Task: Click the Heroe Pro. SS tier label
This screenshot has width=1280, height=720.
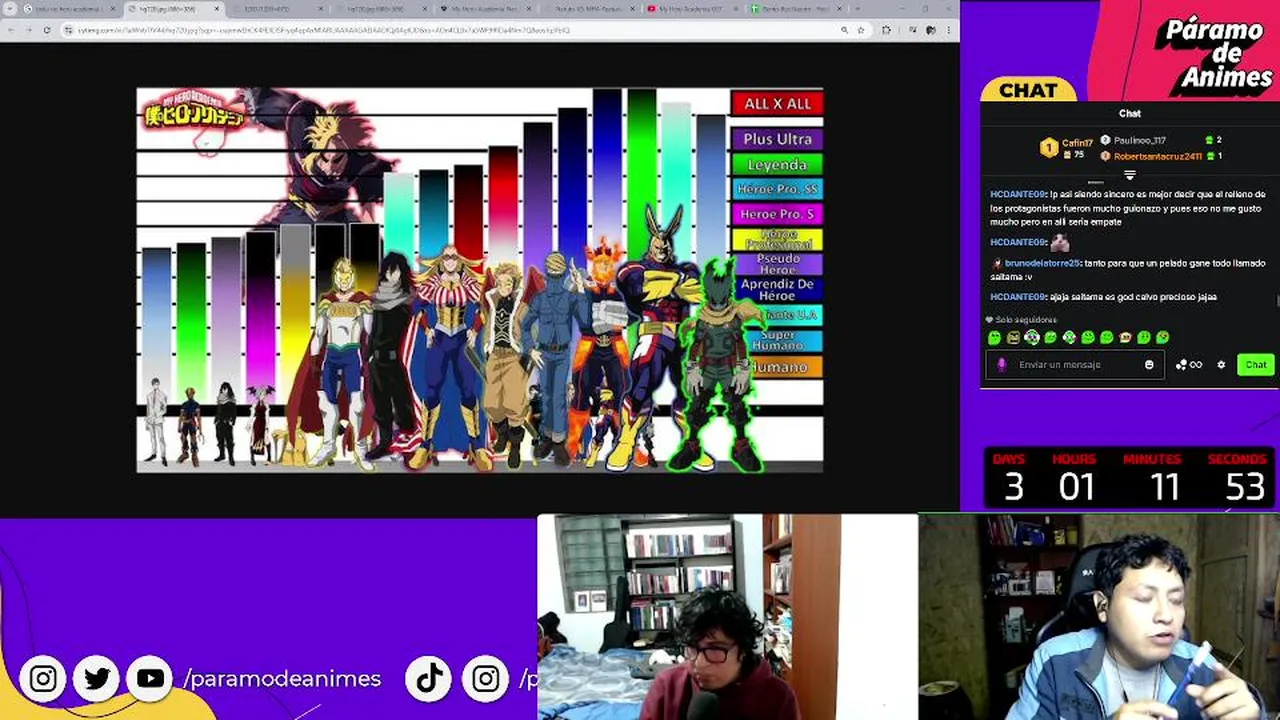Action: click(777, 189)
